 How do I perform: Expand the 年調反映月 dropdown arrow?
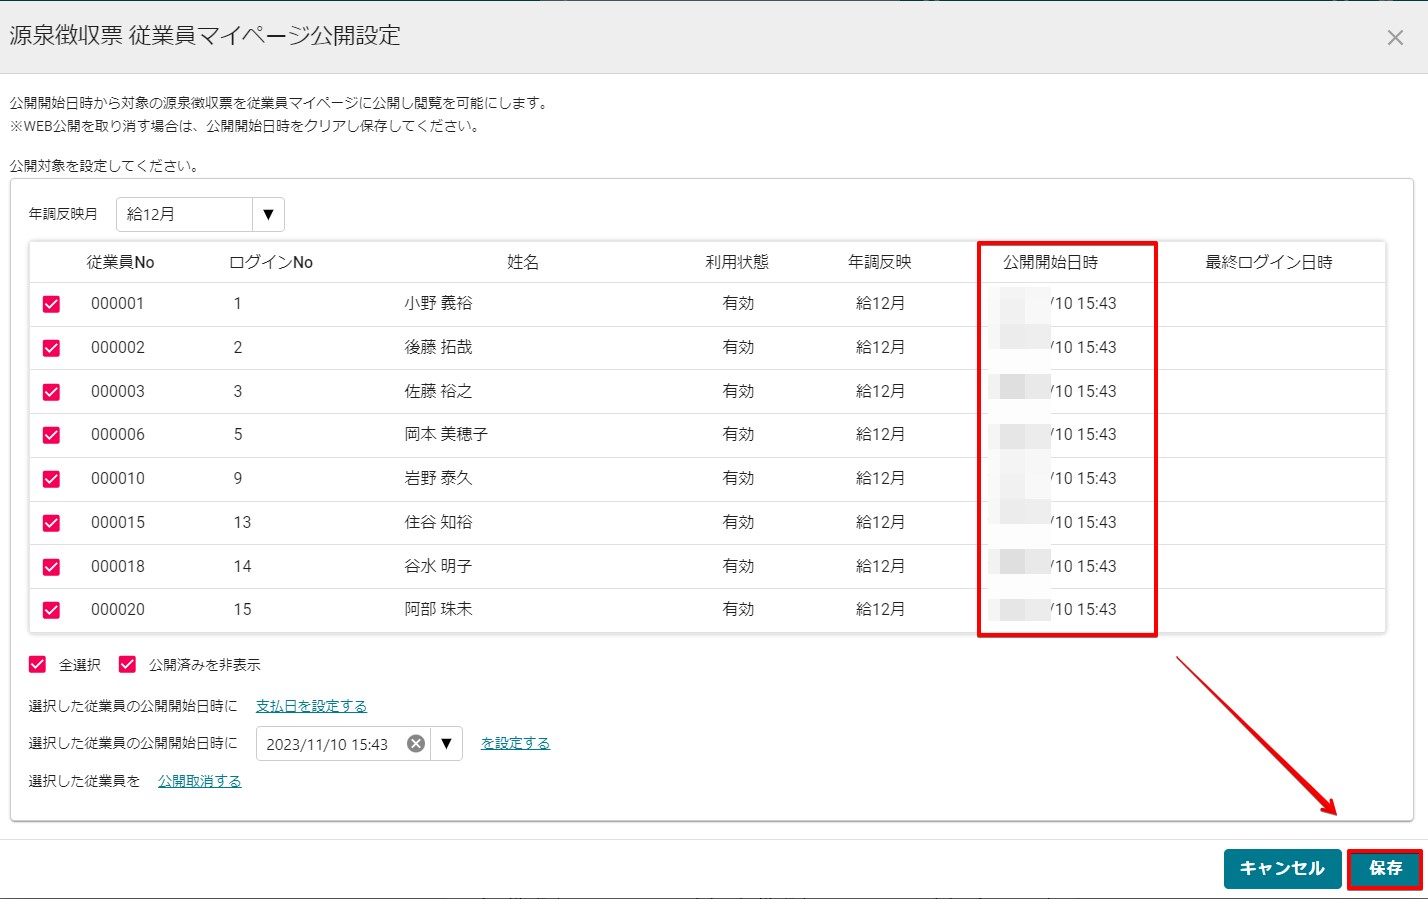(x=268, y=214)
